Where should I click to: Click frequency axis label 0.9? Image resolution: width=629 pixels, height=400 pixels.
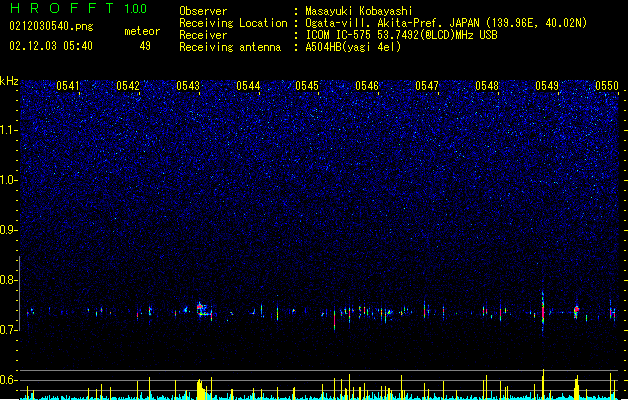tap(8, 230)
